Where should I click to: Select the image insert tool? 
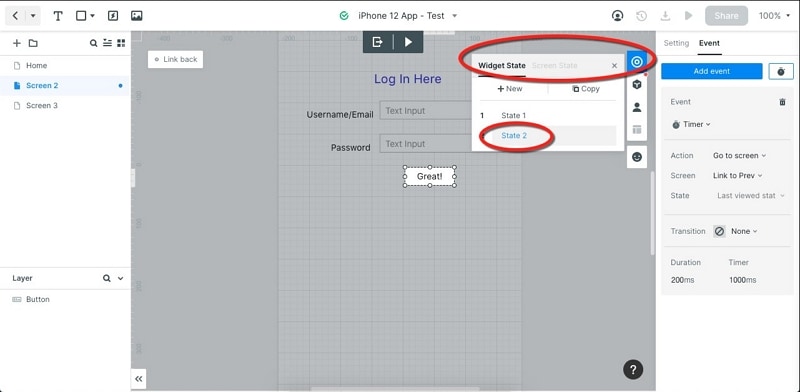pyautogui.click(x=136, y=16)
